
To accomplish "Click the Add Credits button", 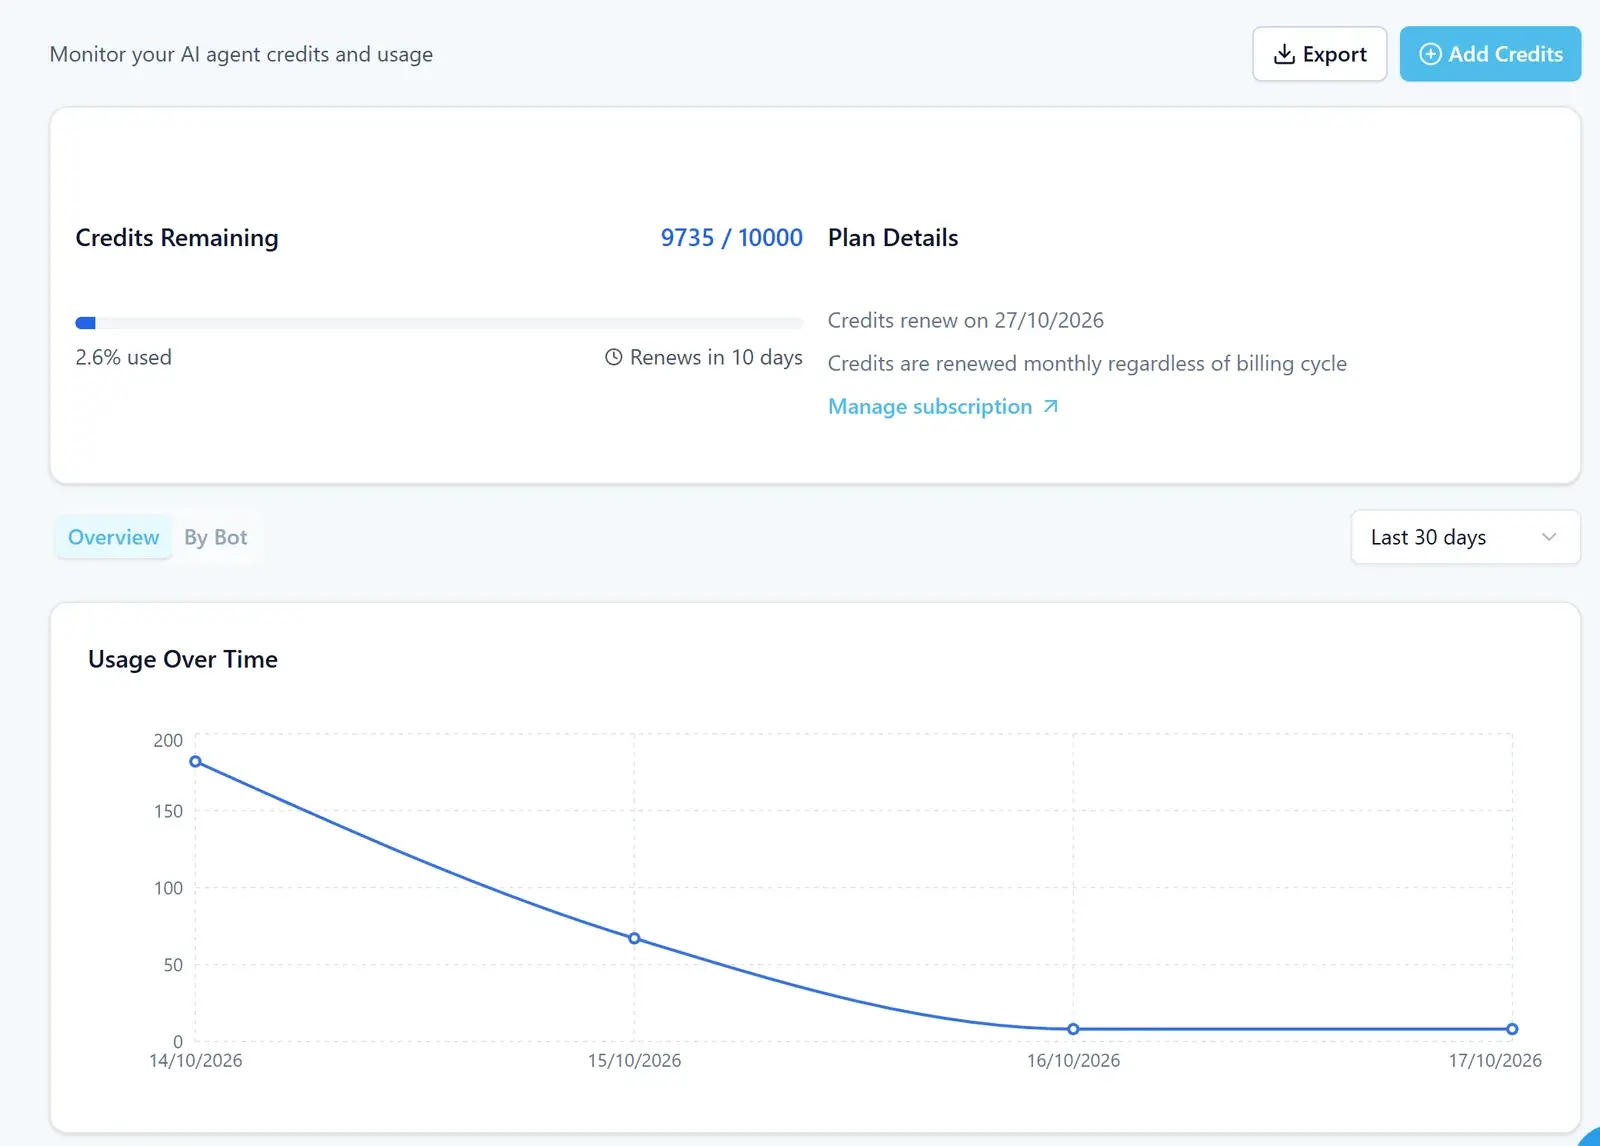I will (x=1490, y=54).
